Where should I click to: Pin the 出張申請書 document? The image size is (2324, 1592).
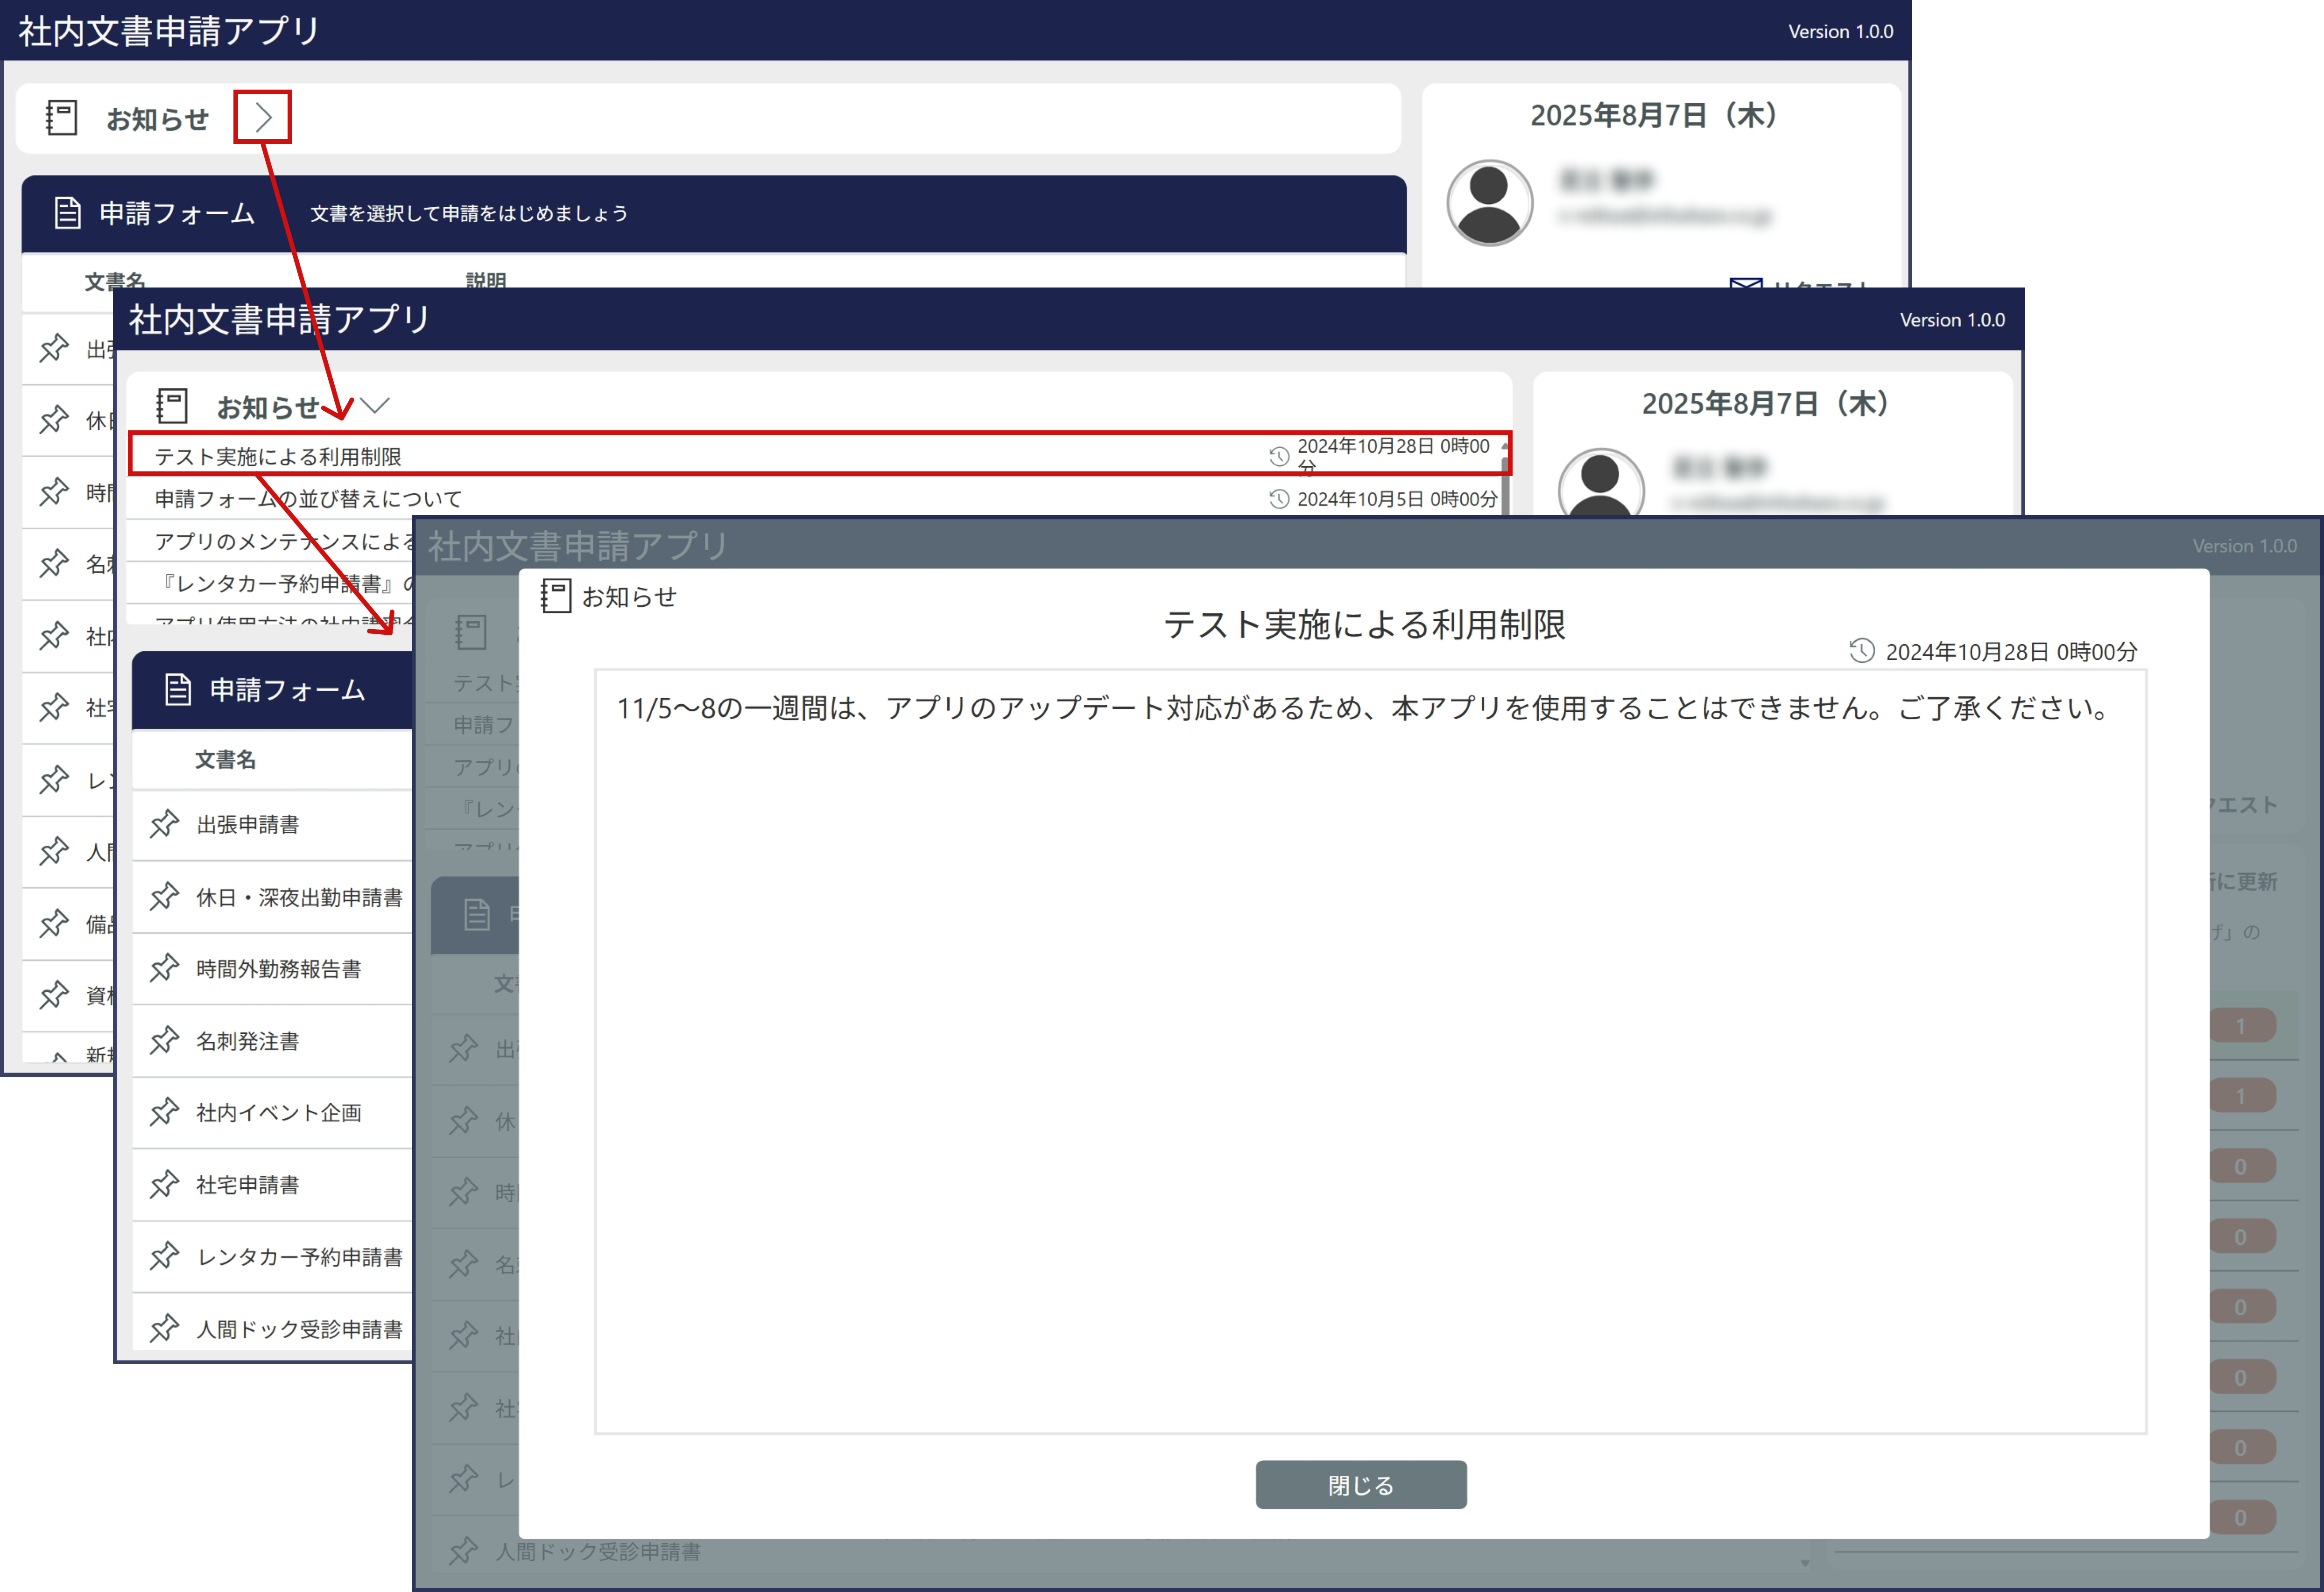pyautogui.click(x=164, y=824)
